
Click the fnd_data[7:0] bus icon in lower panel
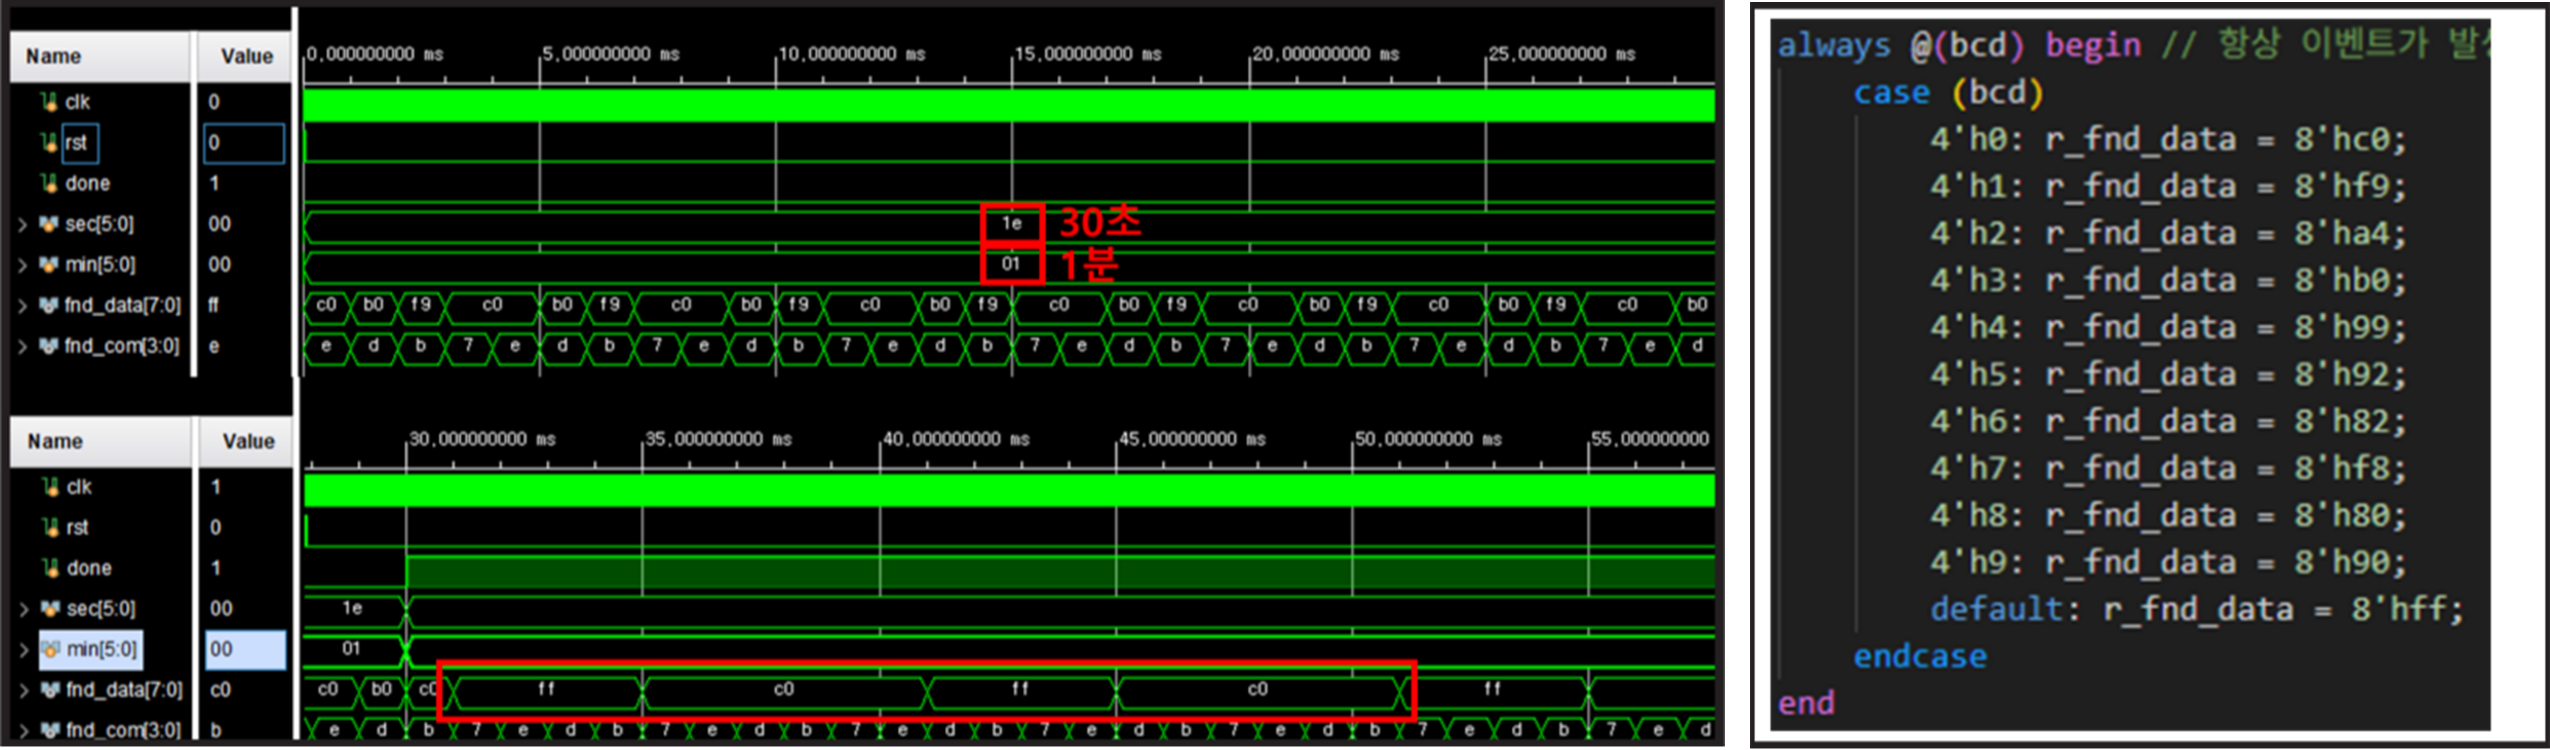click(49, 690)
